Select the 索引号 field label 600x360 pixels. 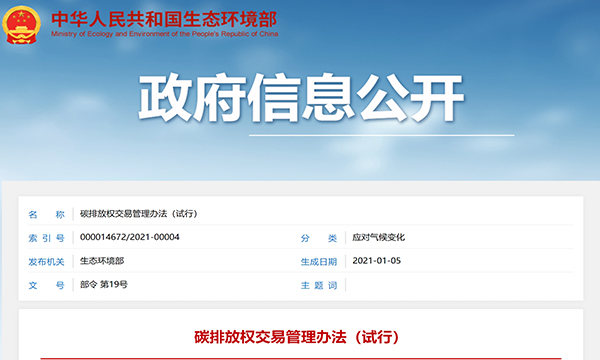coord(46,238)
